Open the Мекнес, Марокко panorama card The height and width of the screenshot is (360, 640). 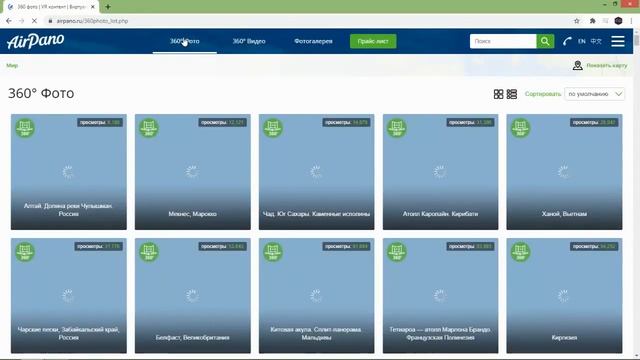(193, 172)
